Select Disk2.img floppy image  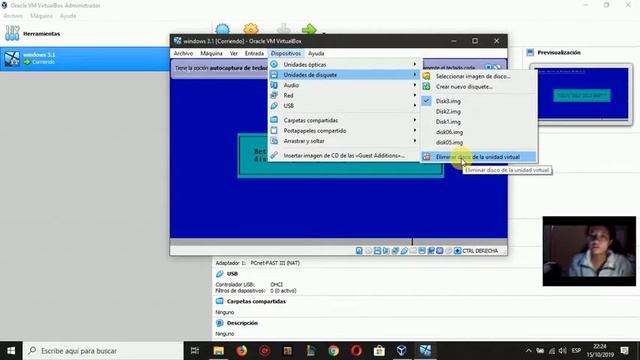(x=478, y=111)
